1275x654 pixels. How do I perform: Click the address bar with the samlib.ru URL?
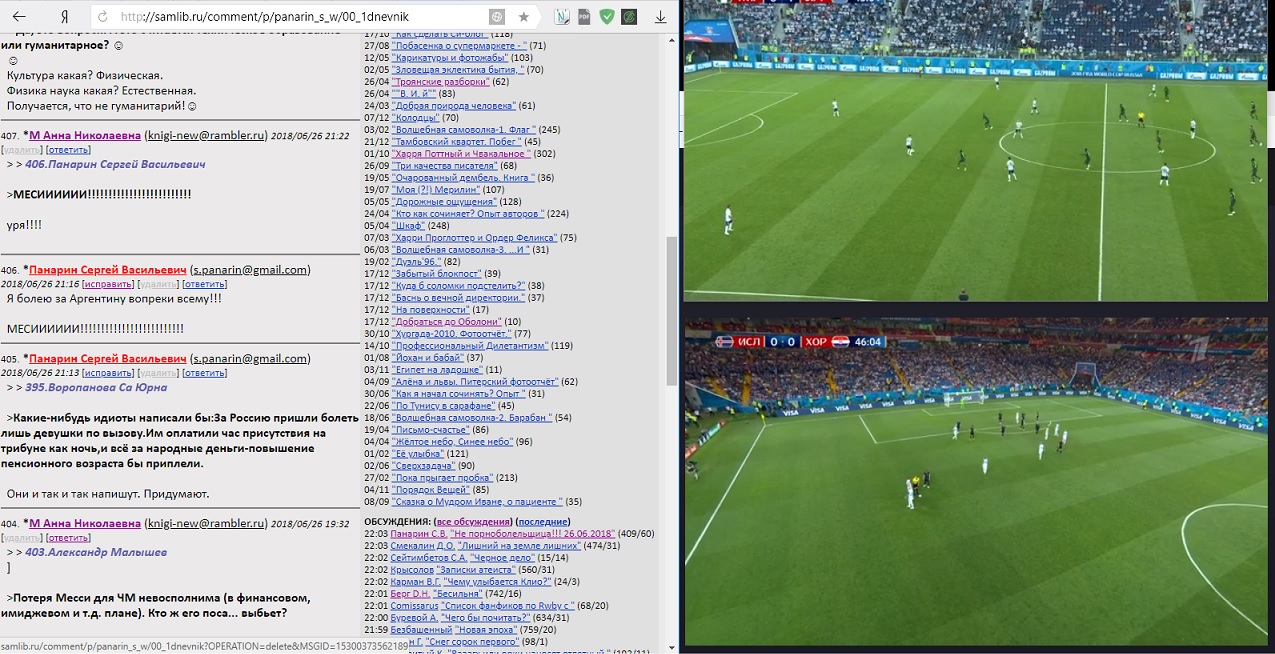pyautogui.click(x=300, y=17)
